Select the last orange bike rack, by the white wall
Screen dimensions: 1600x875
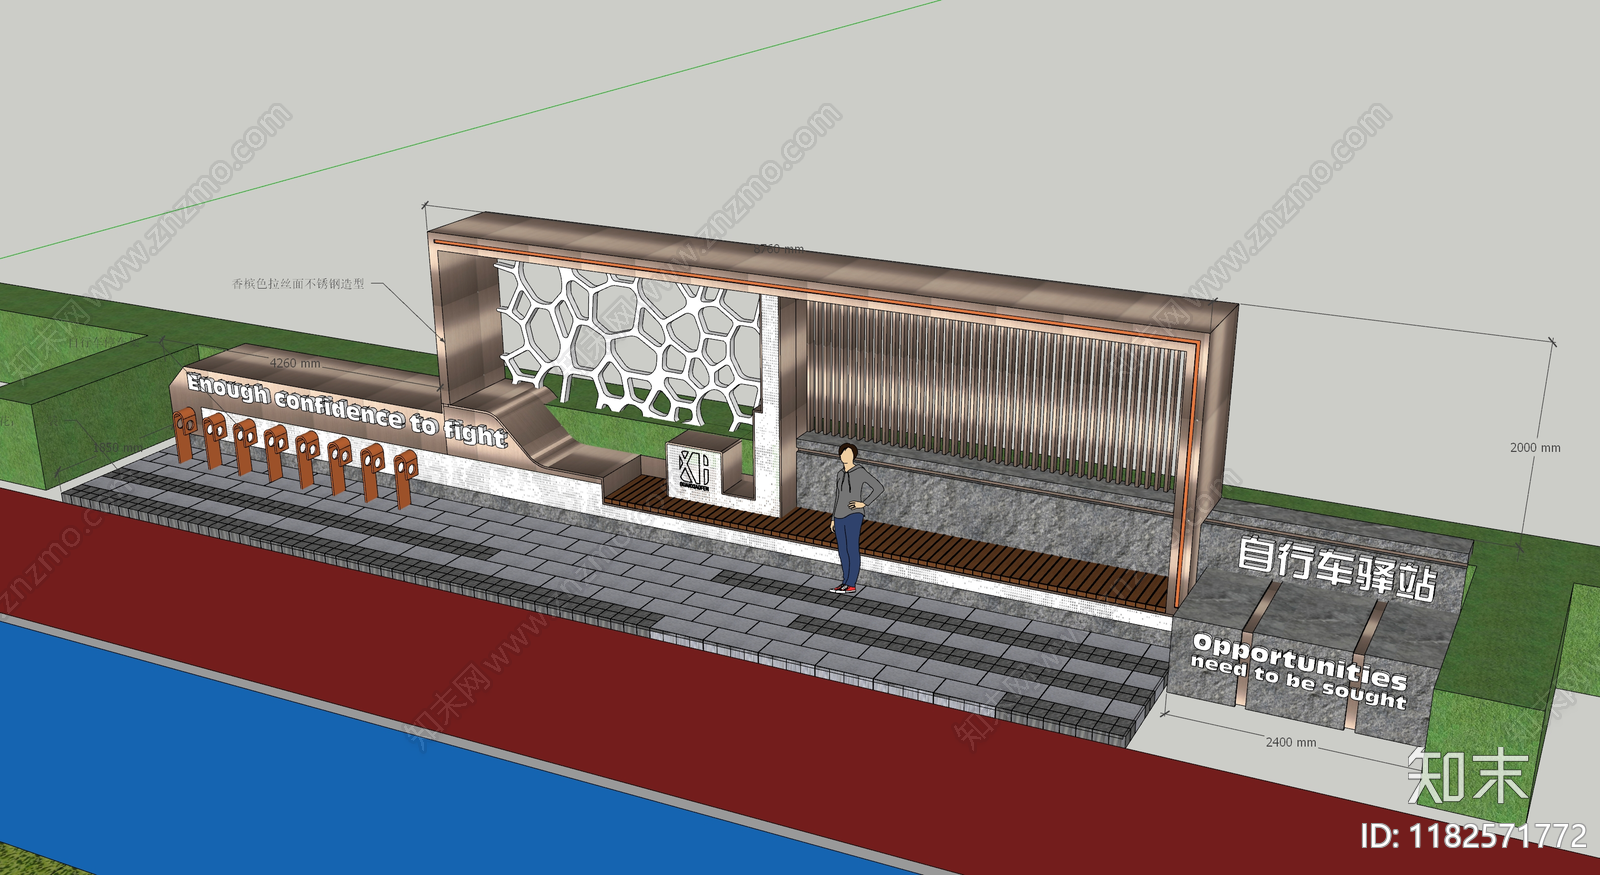404,478
